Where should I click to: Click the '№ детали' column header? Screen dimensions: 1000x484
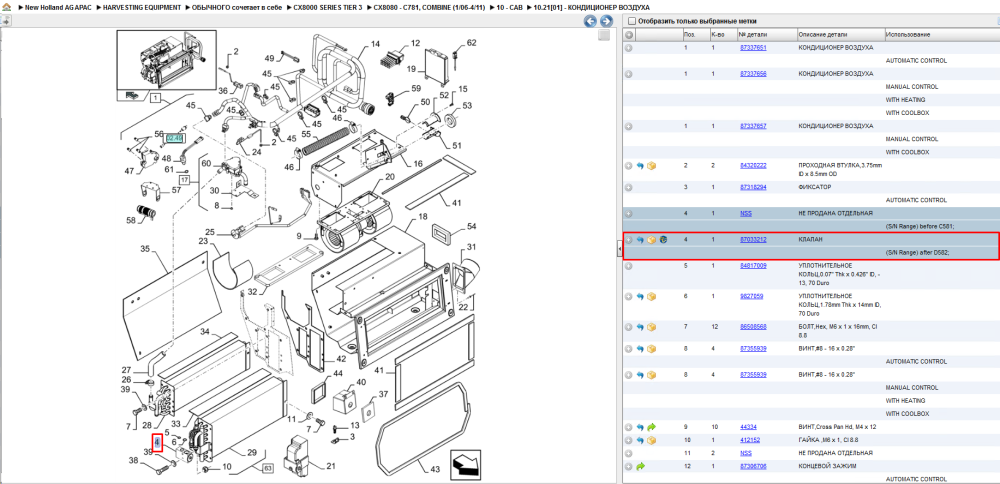click(x=767, y=34)
